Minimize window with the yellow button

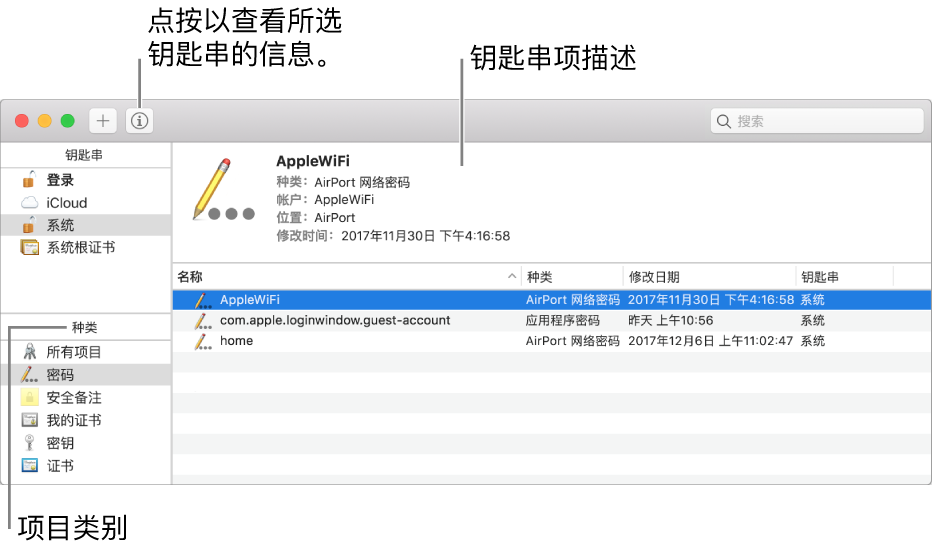pyautogui.click(x=45, y=121)
